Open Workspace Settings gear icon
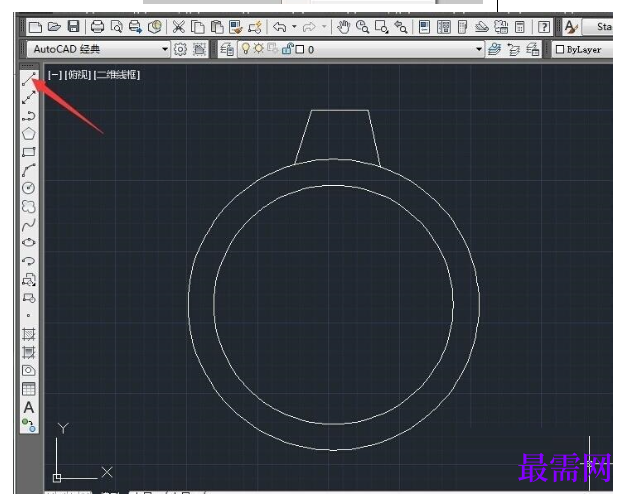 click(x=180, y=49)
